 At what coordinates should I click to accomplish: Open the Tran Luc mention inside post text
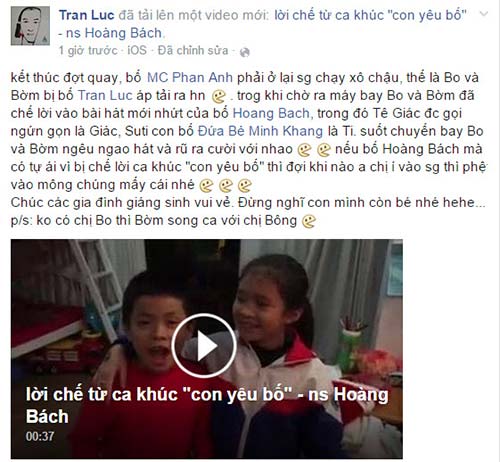pyautogui.click(x=105, y=95)
